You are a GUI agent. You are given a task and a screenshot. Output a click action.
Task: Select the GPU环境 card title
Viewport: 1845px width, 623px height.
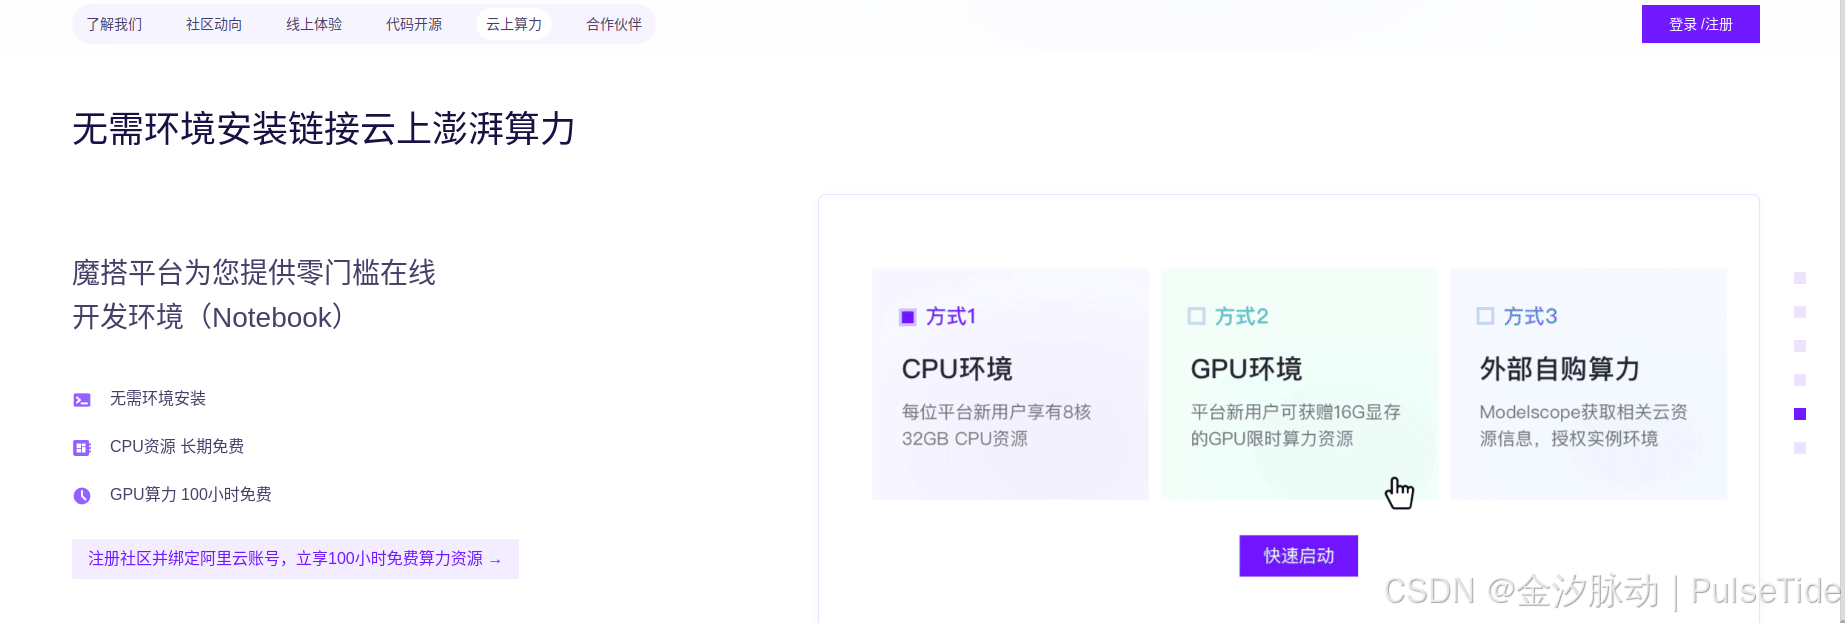click(x=1246, y=369)
